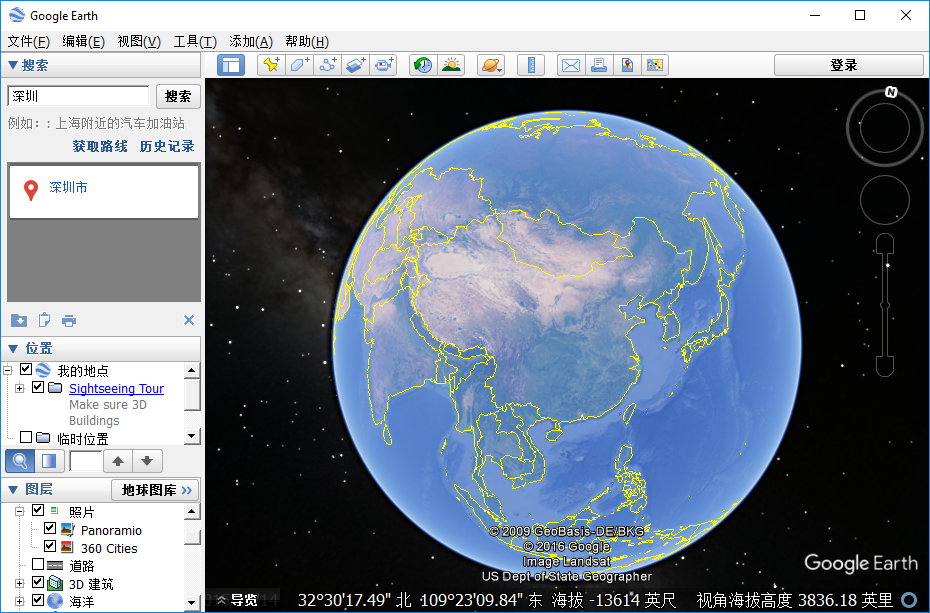Image resolution: width=930 pixels, height=613 pixels.
Task: Expand the 3D 建筑 layer node
Action: pyautogui.click(x=20, y=583)
